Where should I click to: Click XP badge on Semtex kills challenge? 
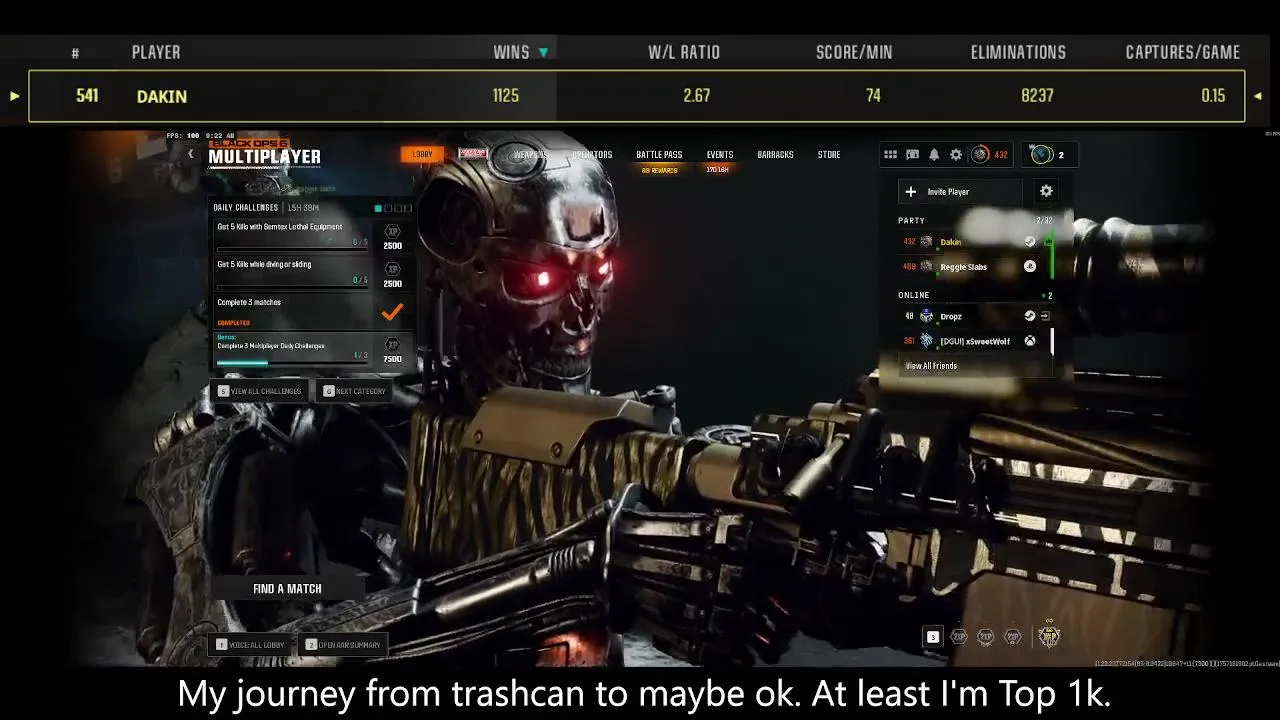(393, 231)
